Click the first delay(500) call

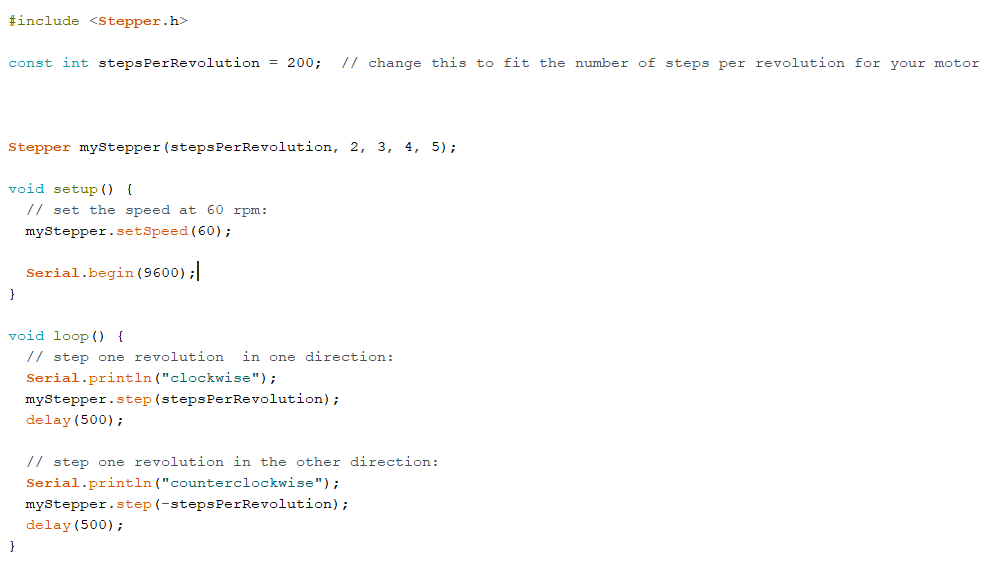[x=75, y=420]
